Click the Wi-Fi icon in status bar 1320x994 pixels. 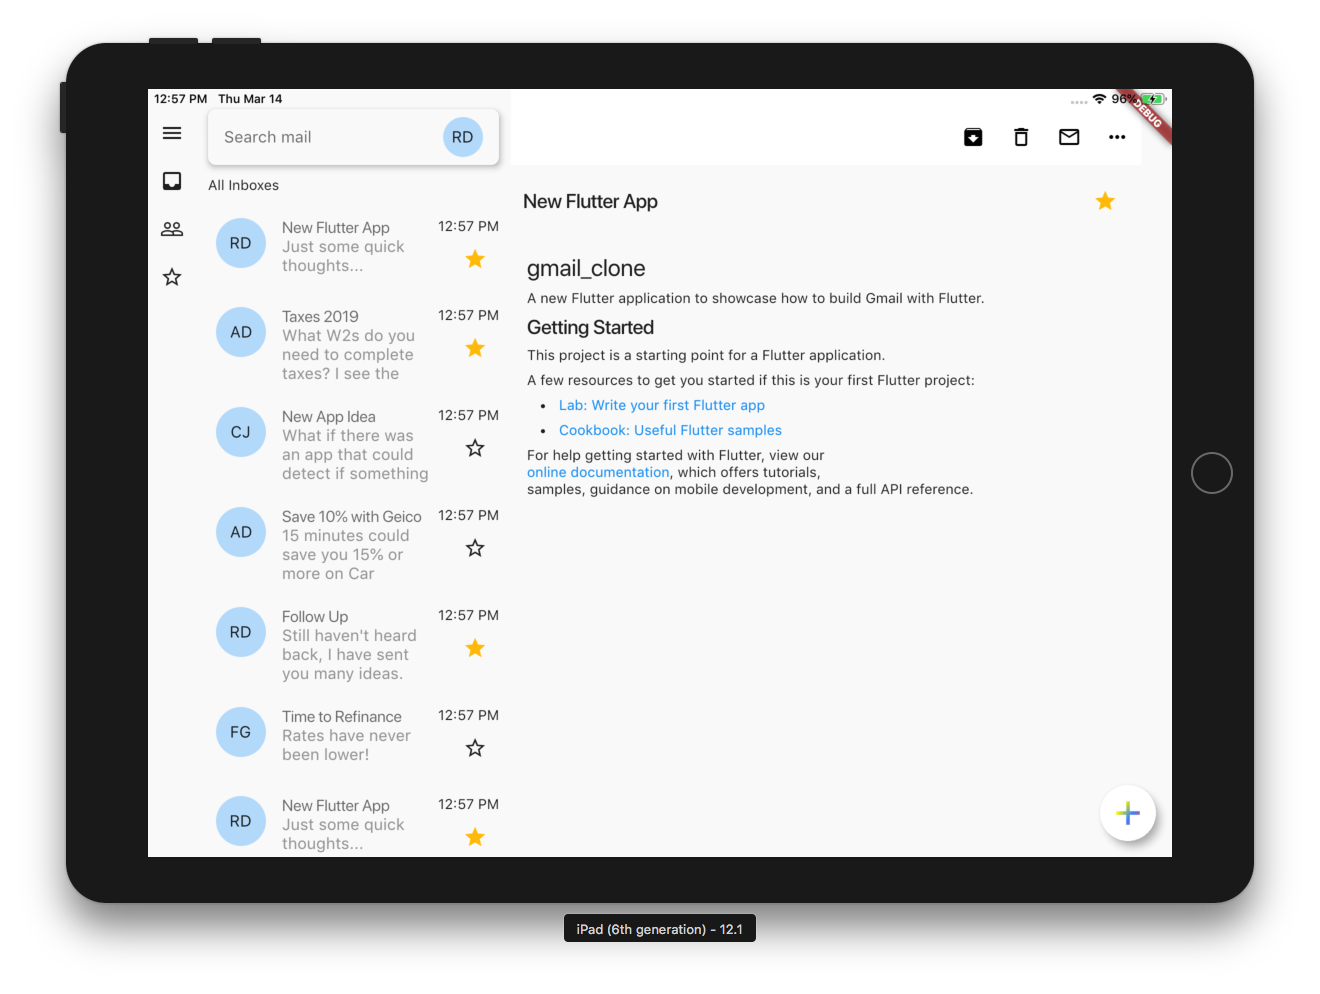(x=1099, y=99)
